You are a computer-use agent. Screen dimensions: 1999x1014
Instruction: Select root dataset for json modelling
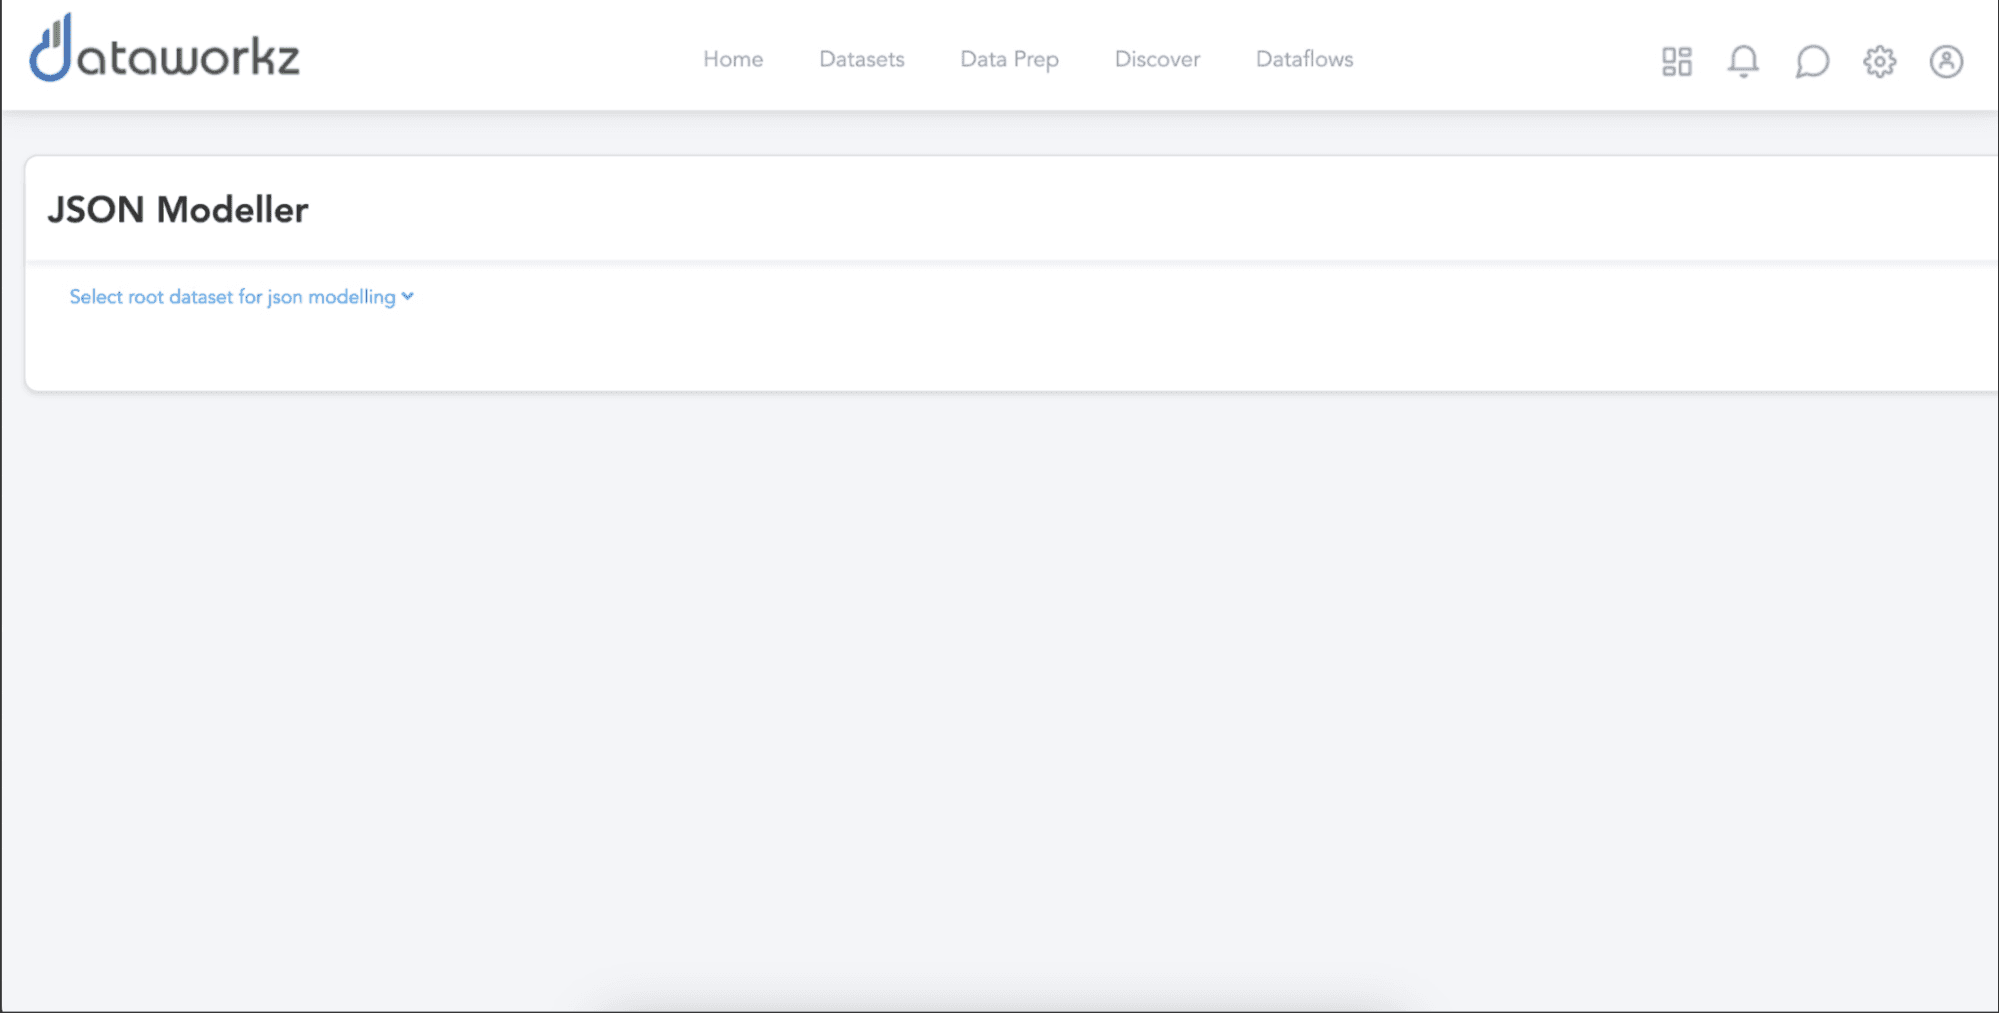point(232,297)
